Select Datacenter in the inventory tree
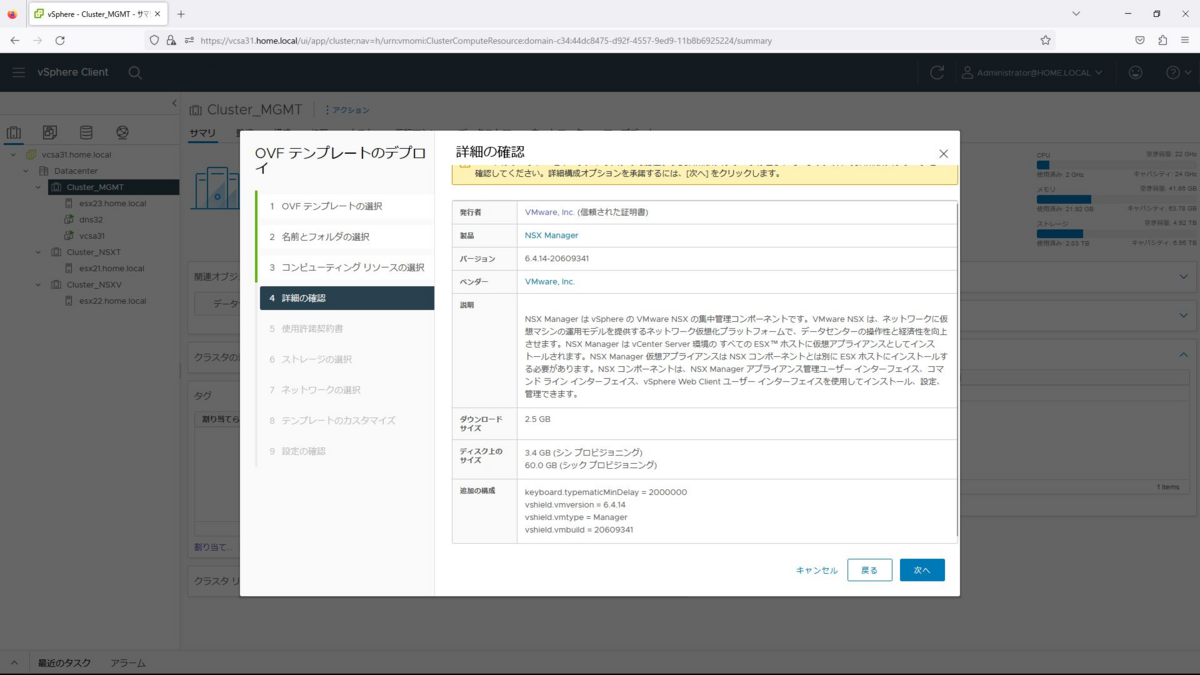Screen dimensions: 1200x675 (75, 171)
